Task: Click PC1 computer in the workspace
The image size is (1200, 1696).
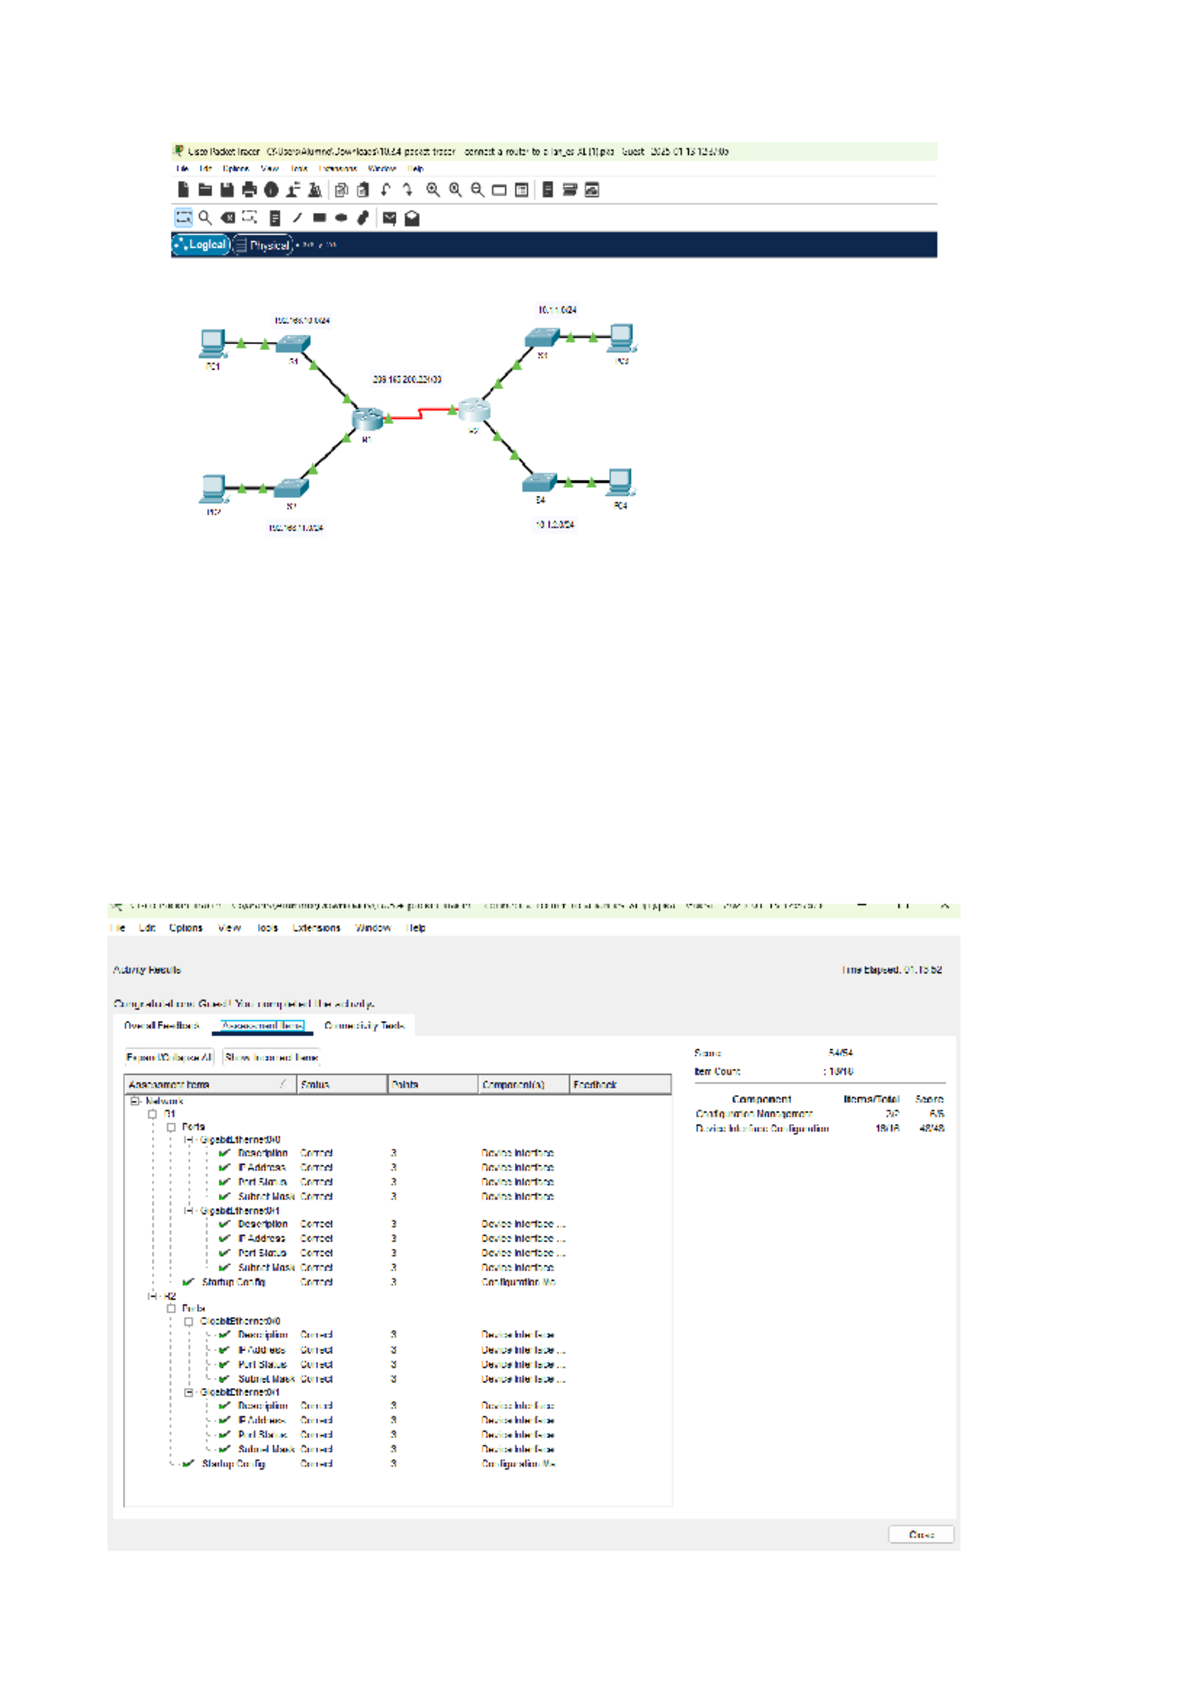Action: [x=212, y=343]
